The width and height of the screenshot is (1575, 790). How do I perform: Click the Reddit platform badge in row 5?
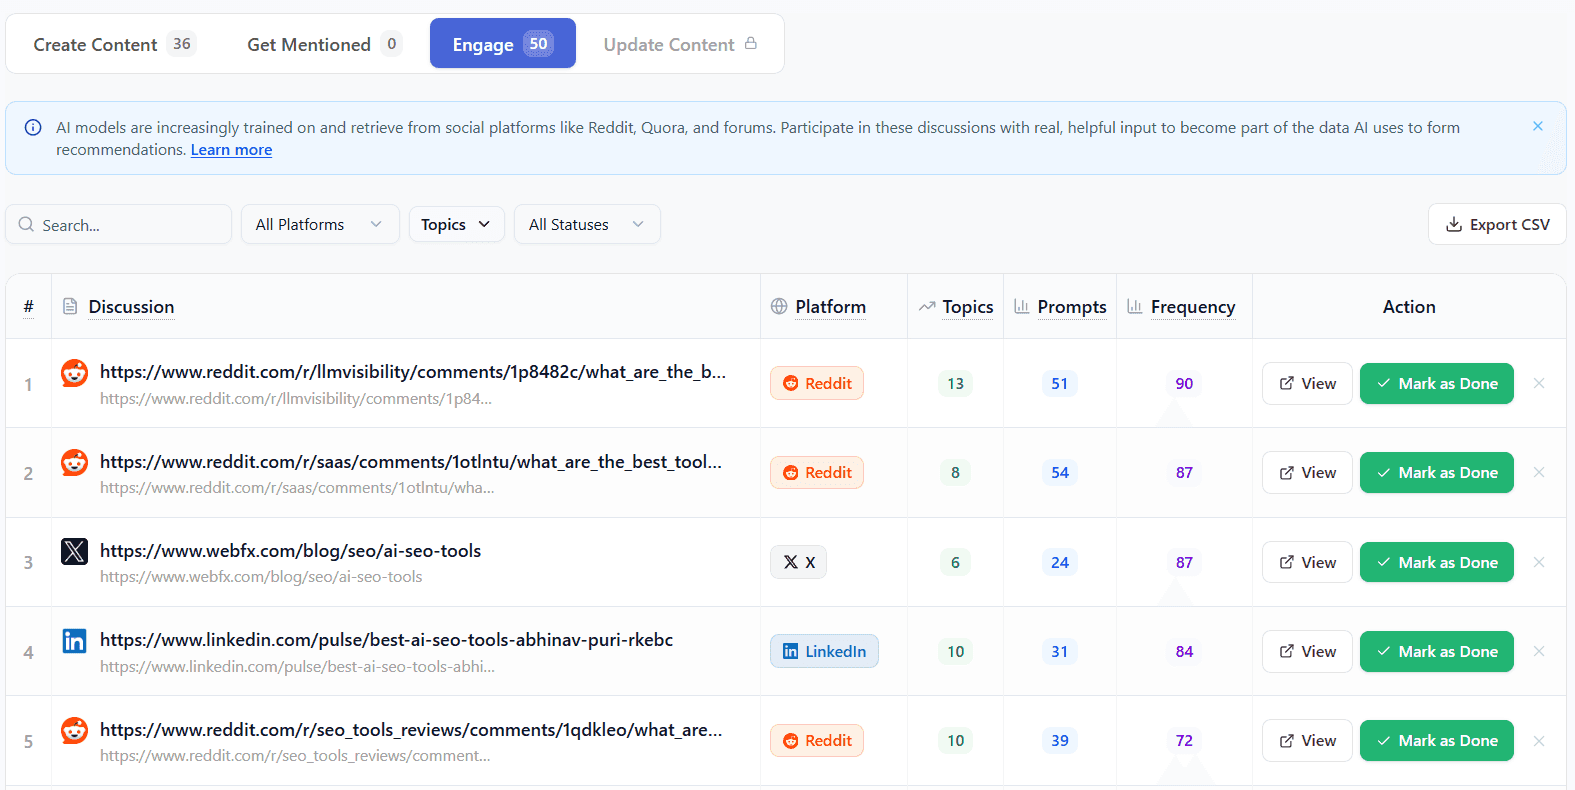(x=817, y=740)
